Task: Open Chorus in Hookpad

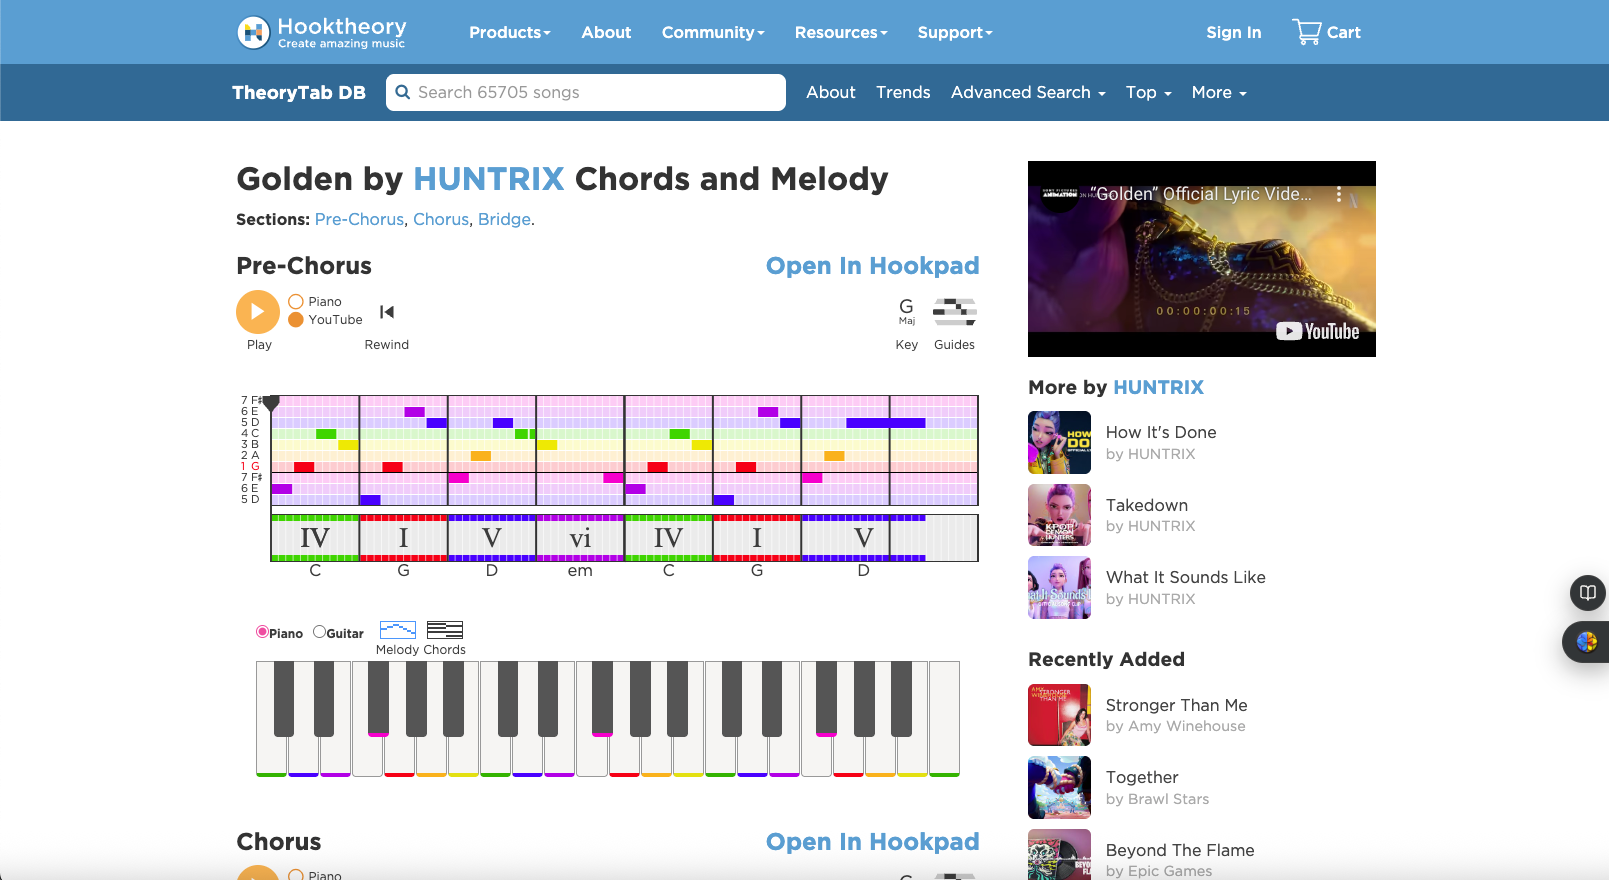Action: point(872,842)
